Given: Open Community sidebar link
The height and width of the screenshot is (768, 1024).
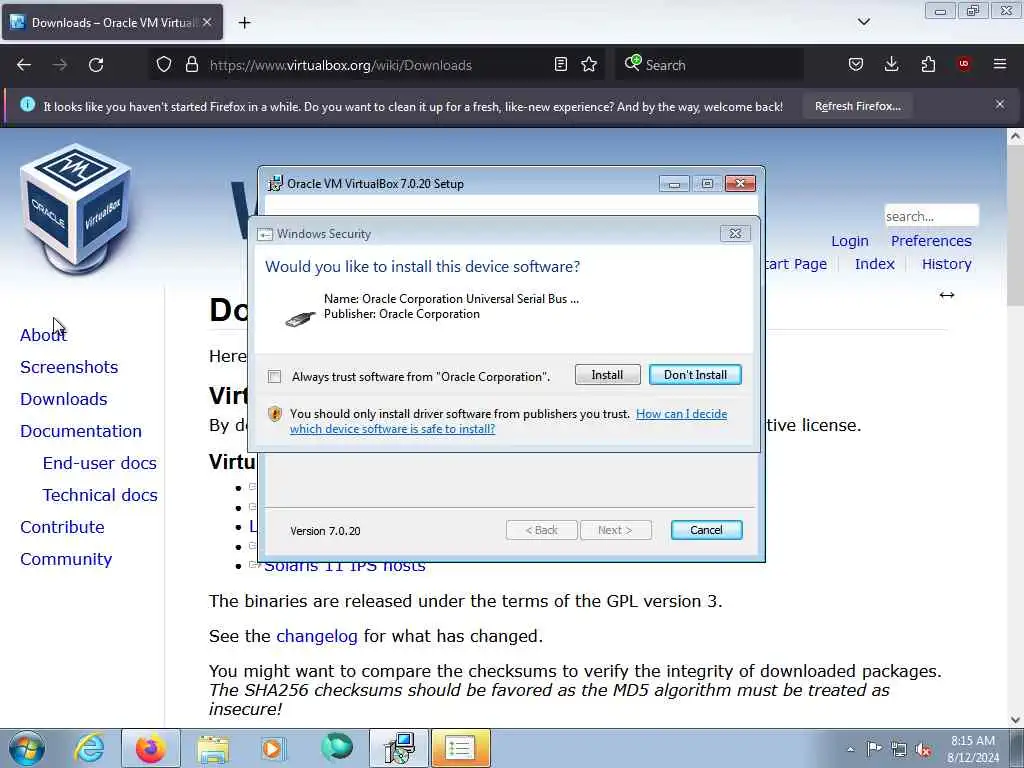Looking at the screenshot, I should click(x=66, y=559).
